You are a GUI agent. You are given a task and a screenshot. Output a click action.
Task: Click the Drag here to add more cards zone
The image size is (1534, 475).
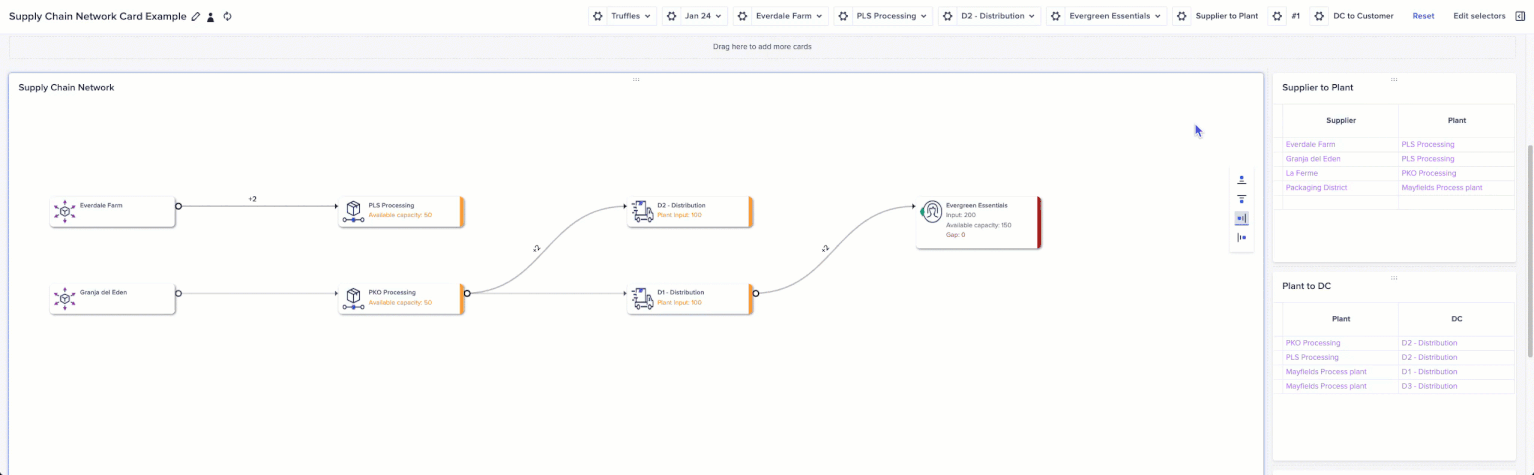(762, 46)
